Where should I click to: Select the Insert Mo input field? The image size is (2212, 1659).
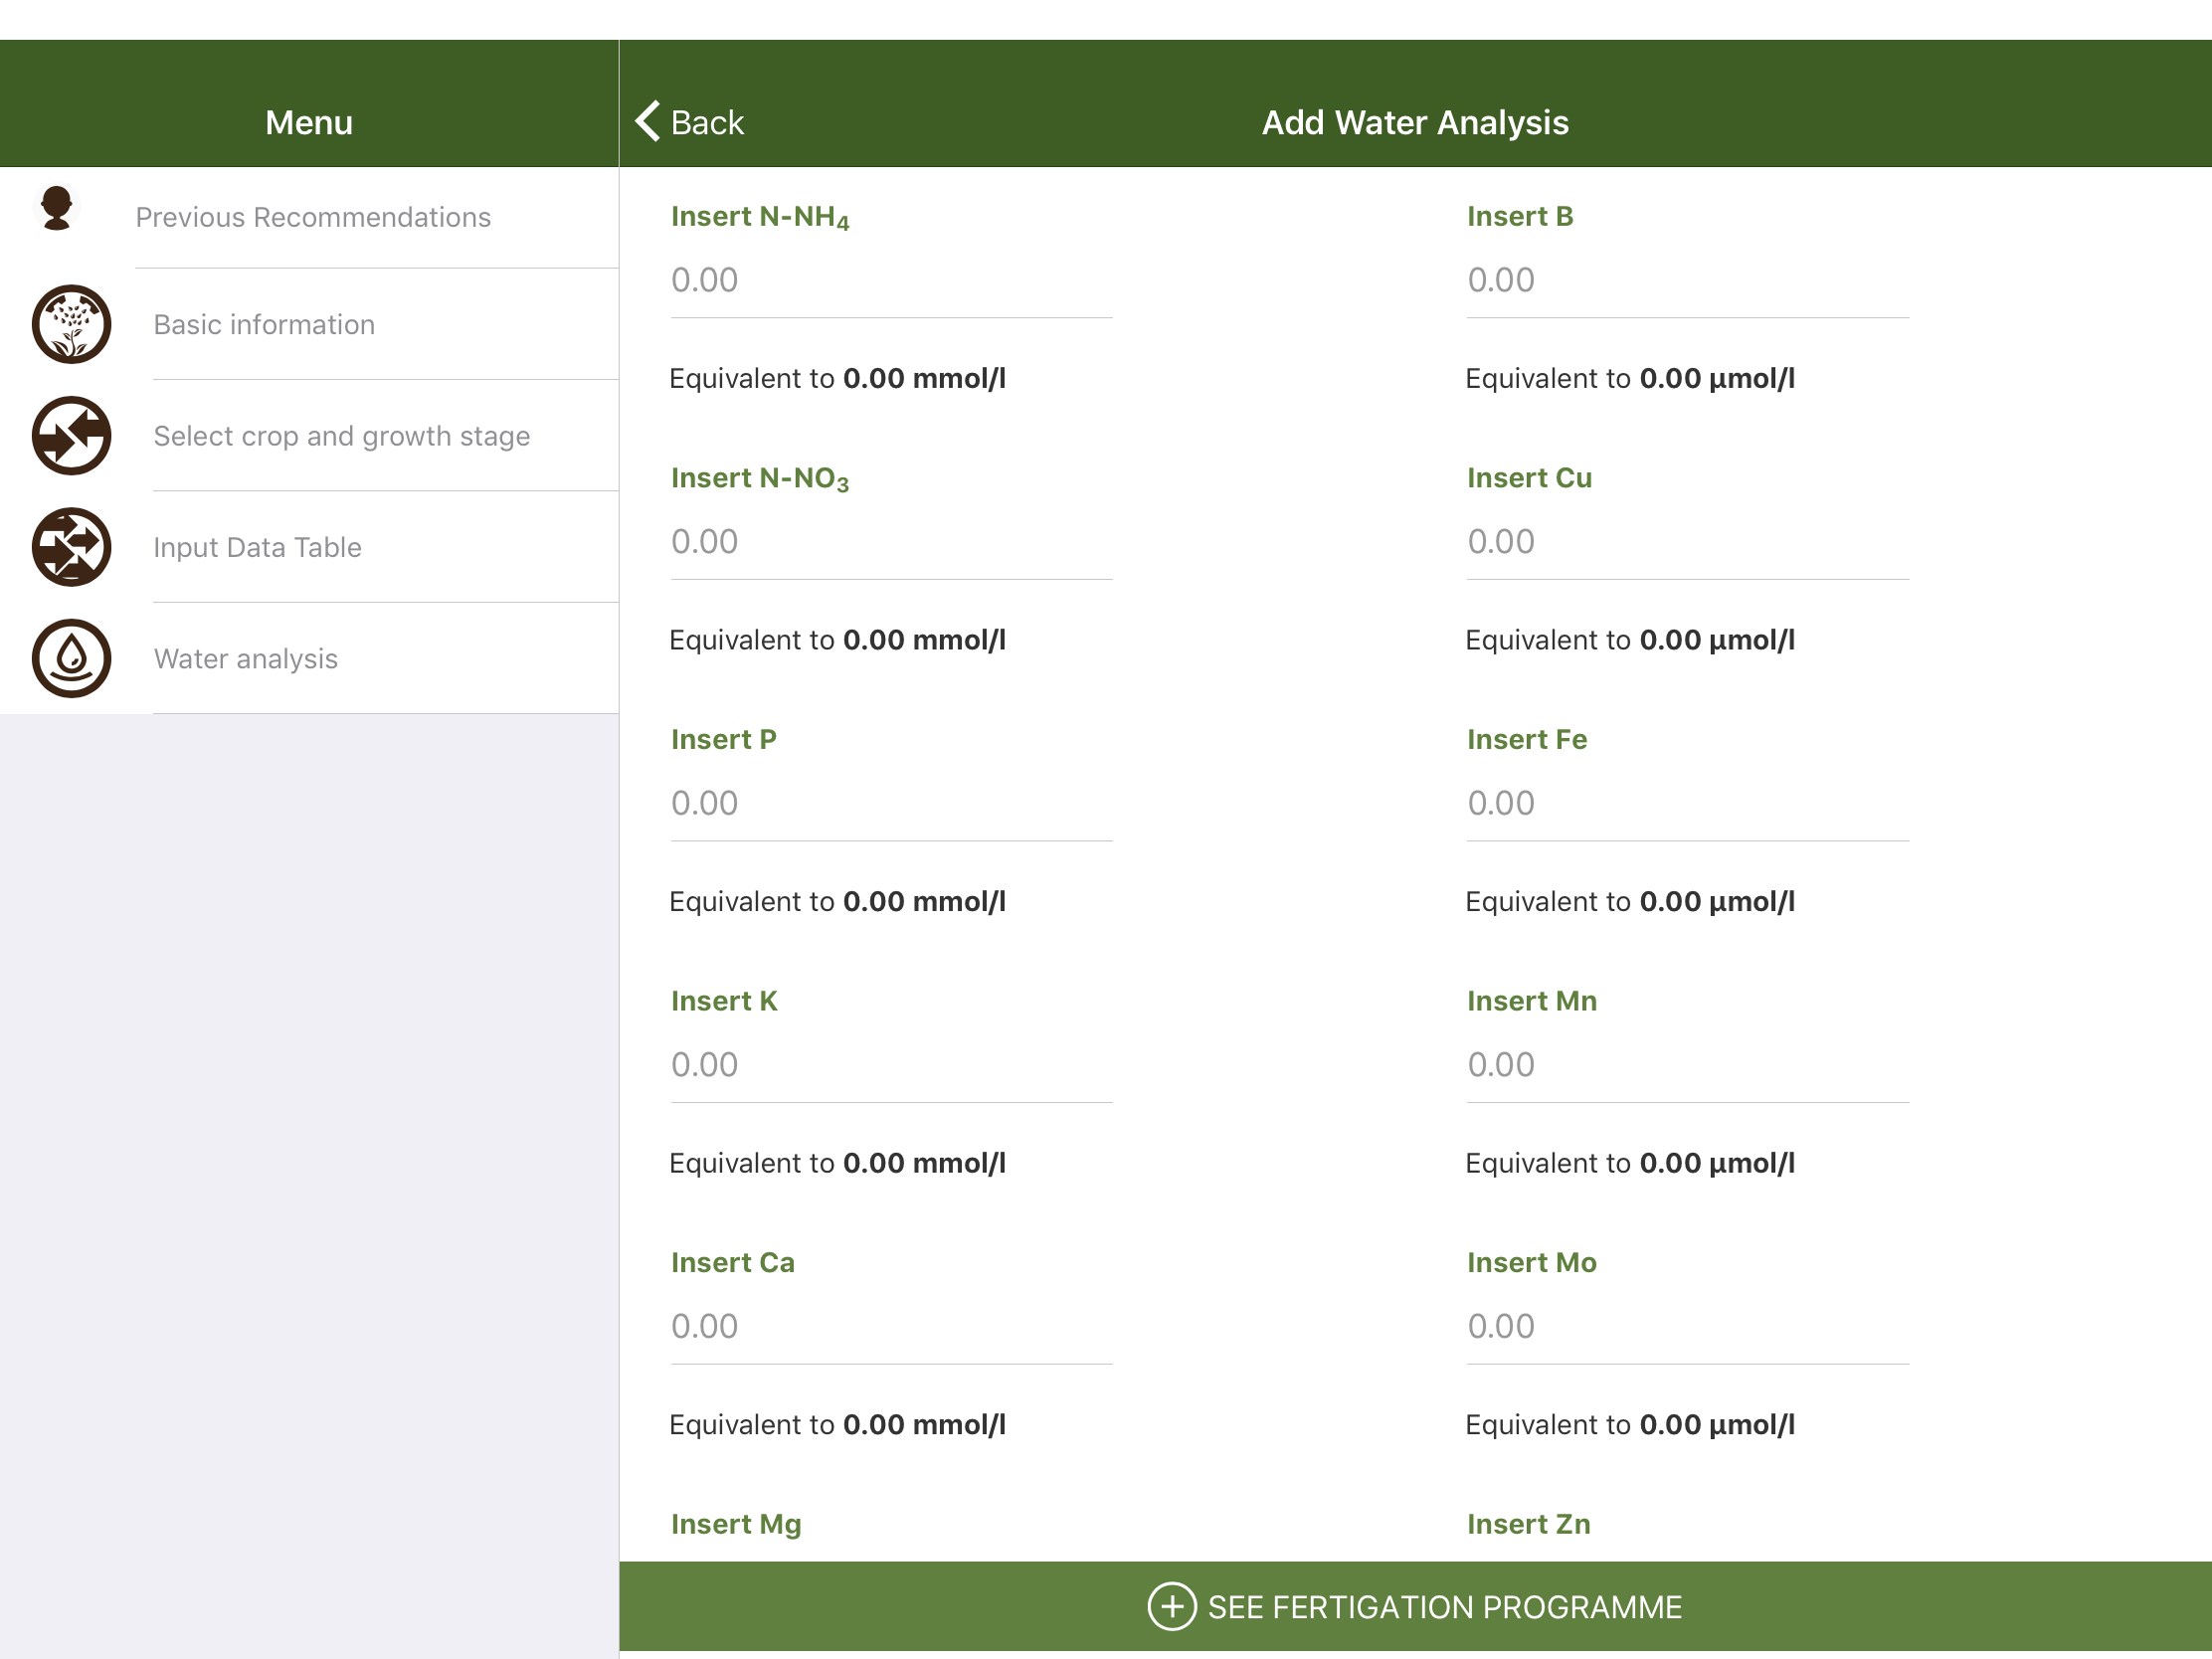pyautogui.click(x=1686, y=1326)
